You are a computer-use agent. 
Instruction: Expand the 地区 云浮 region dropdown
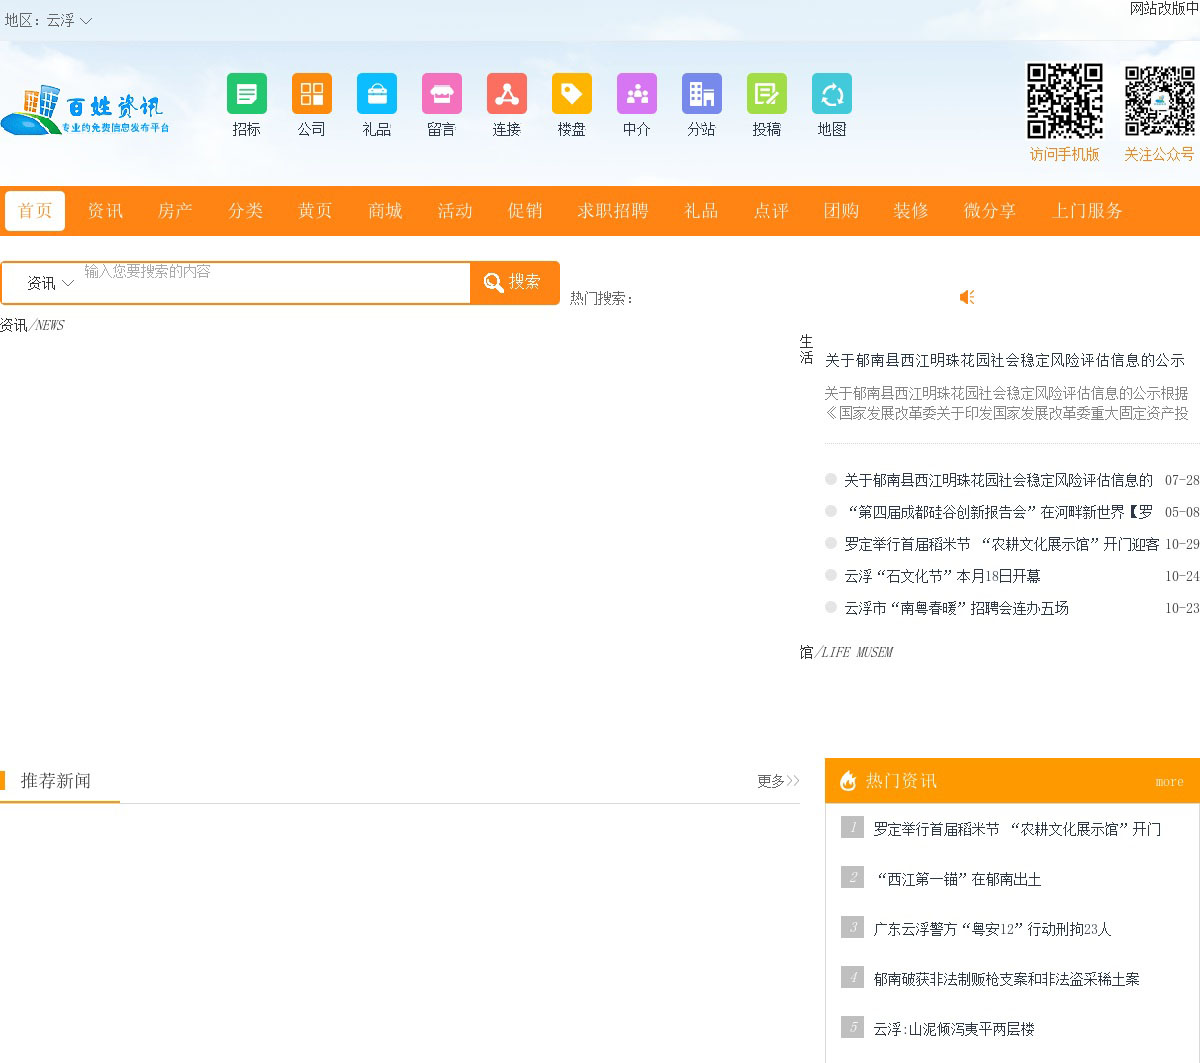[x=69, y=20]
